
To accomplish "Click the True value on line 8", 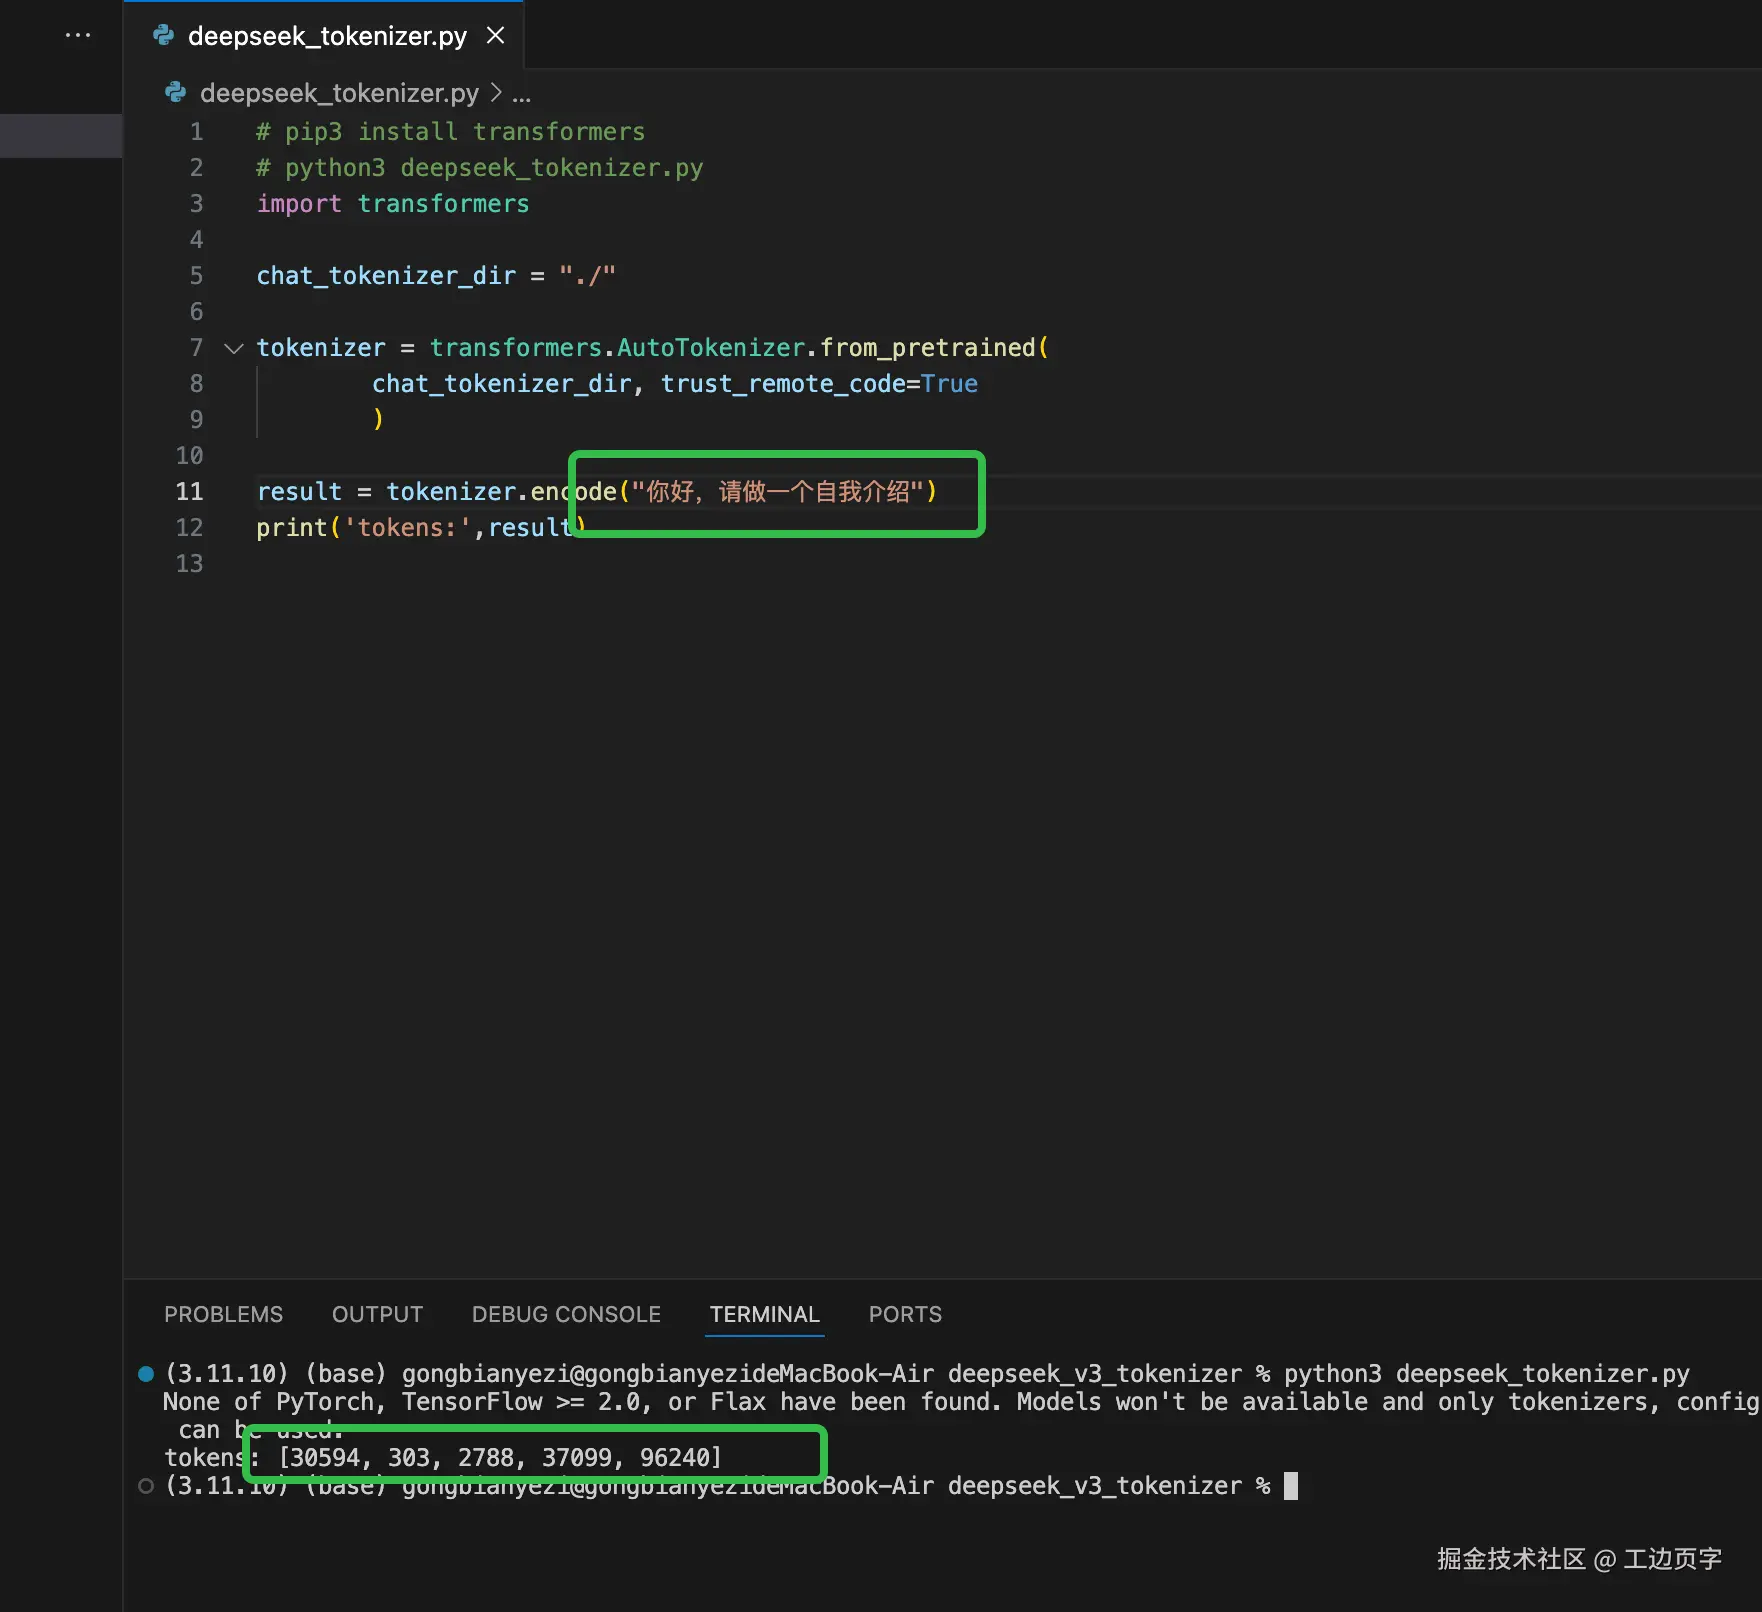I will [949, 384].
